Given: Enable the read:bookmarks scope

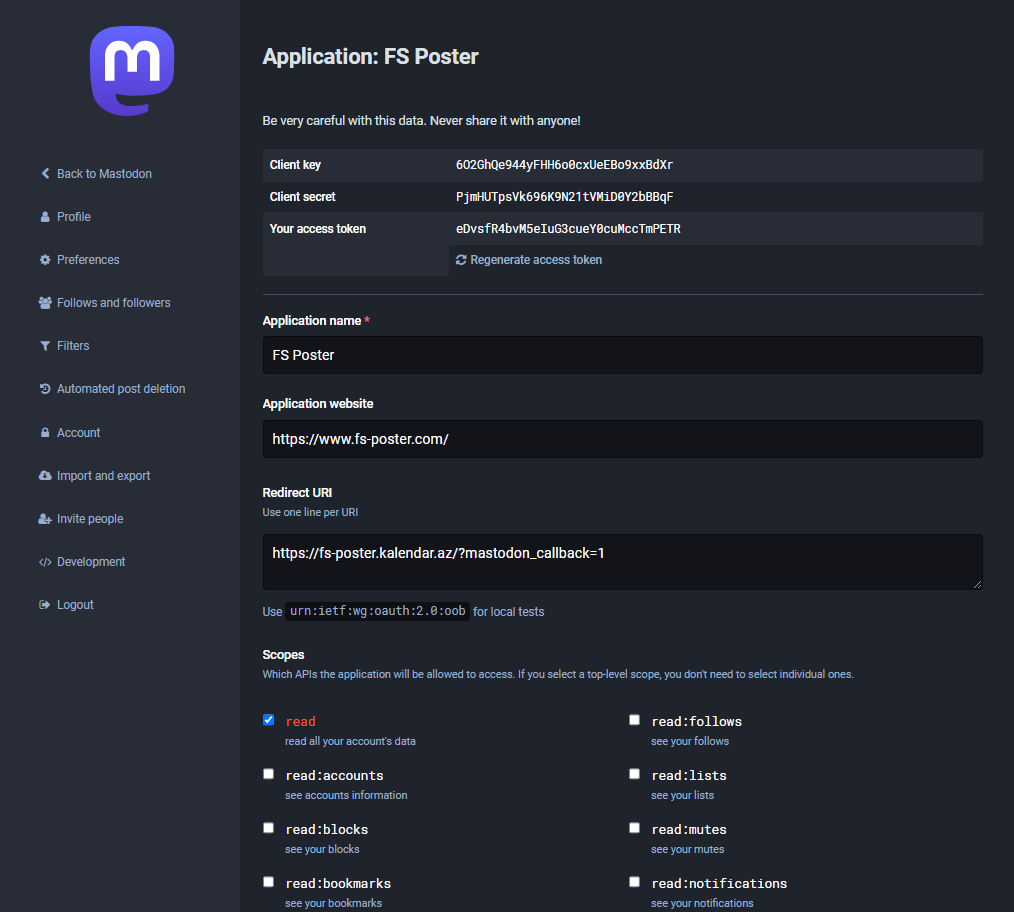Looking at the screenshot, I should [x=268, y=882].
